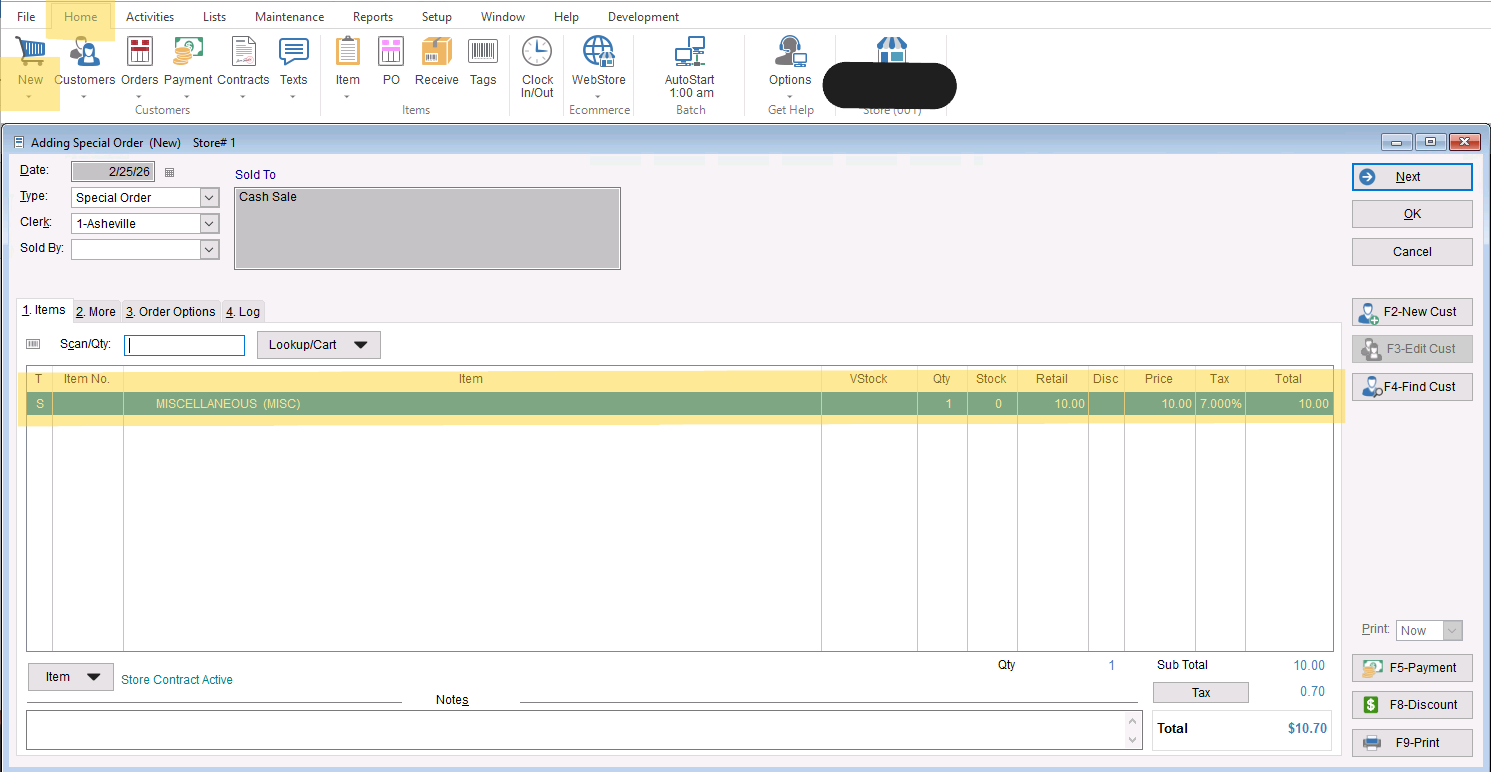Open the WebStore globe icon
Image resolution: width=1491 pixels, height=772 pixels.
pyautogui.click(x=598, y=53)
